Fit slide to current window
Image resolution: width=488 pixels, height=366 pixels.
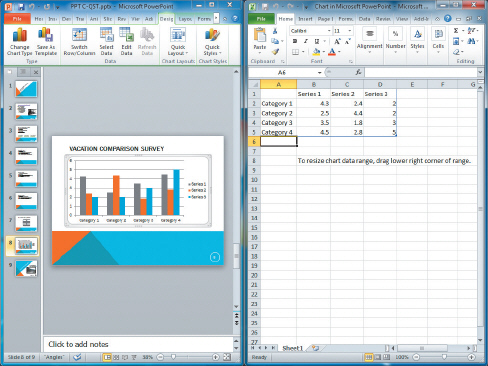tap(227, 357)
